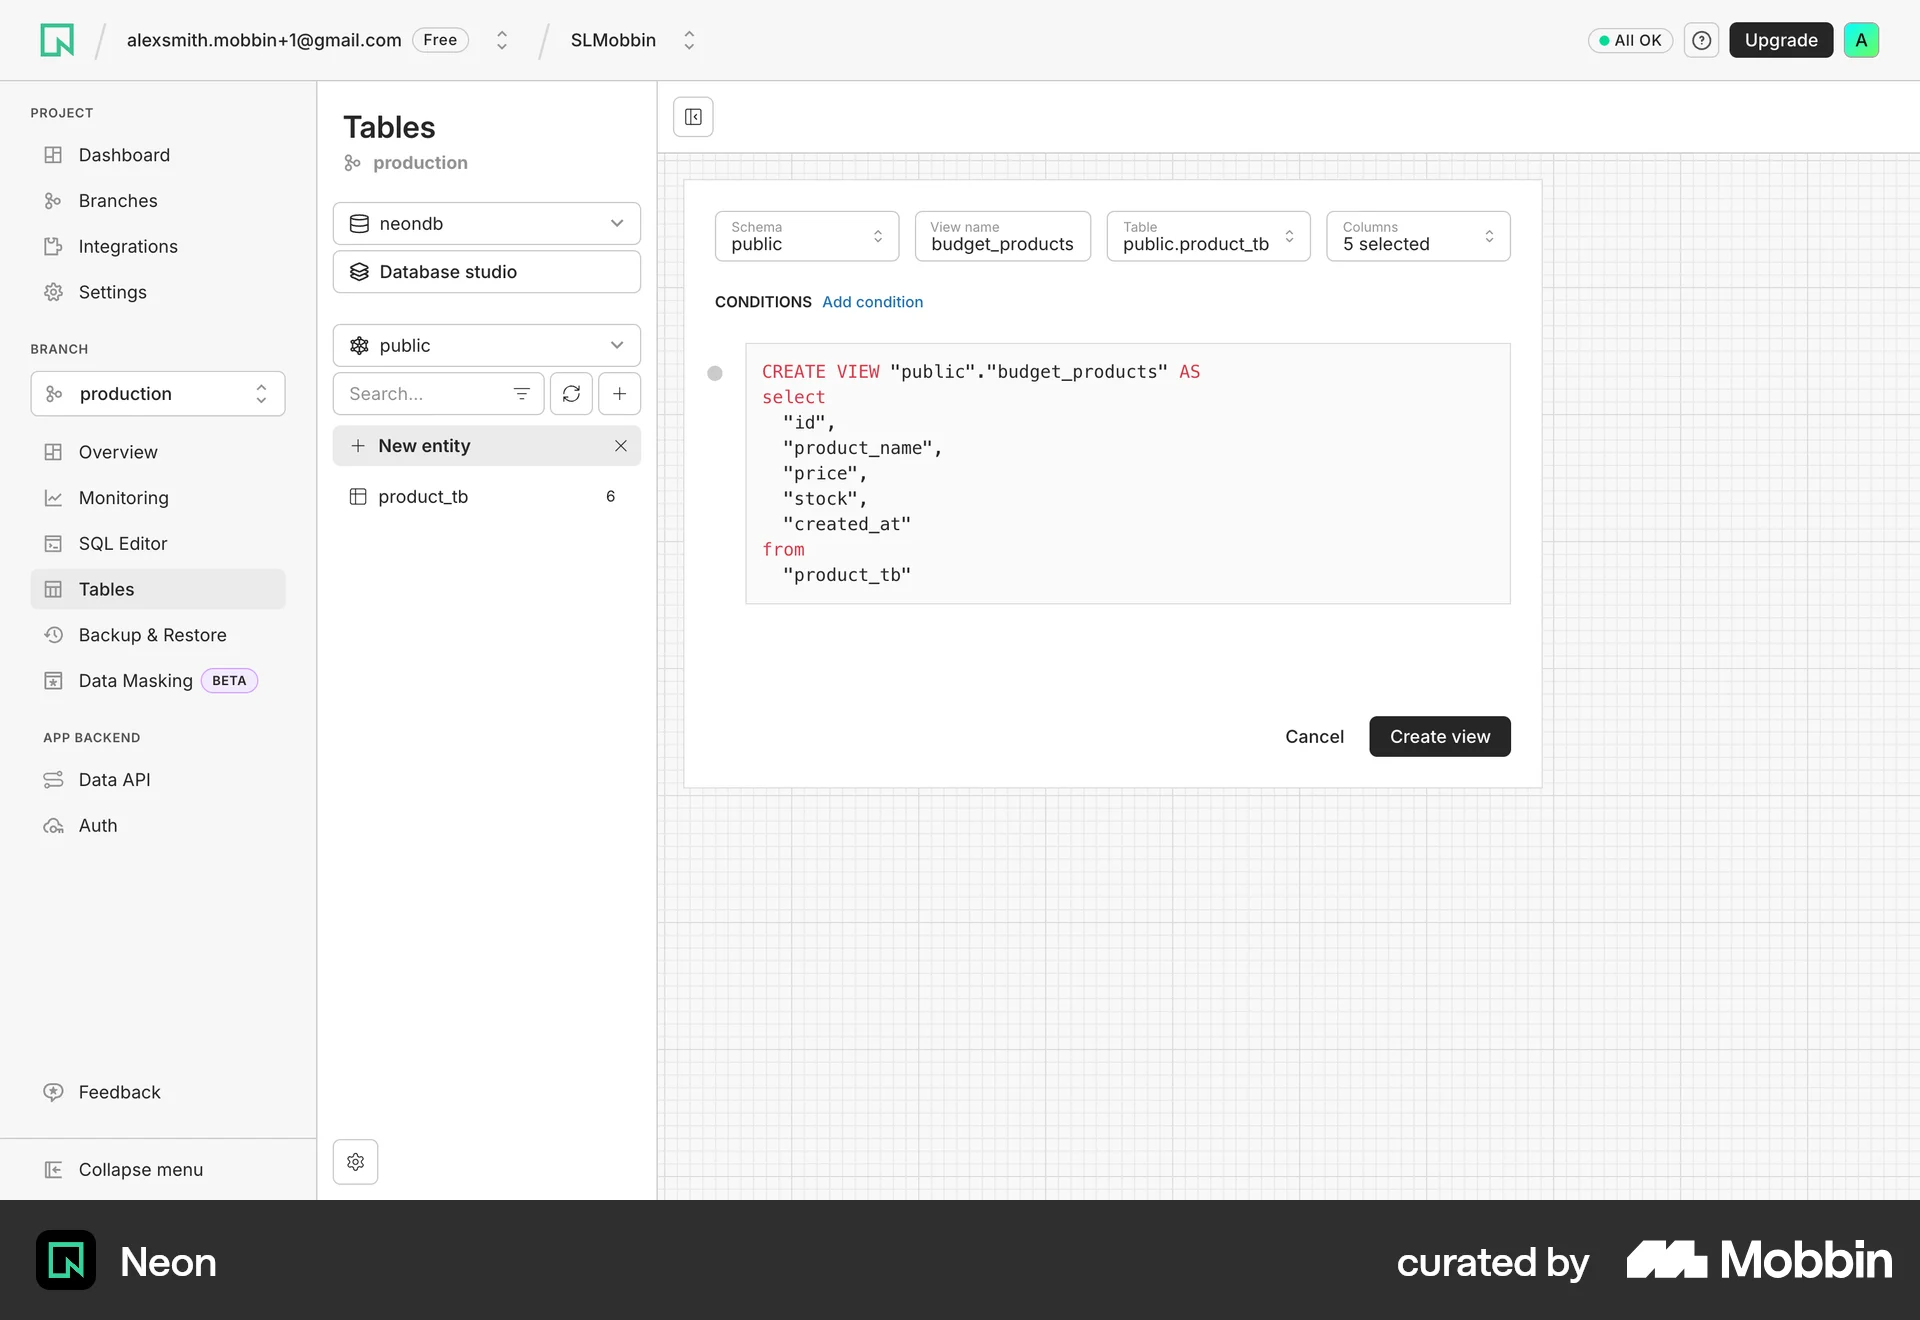The image size is (1920, 1320).
Task: Click the Branches sidebar icon
Action: pos(53,201)
